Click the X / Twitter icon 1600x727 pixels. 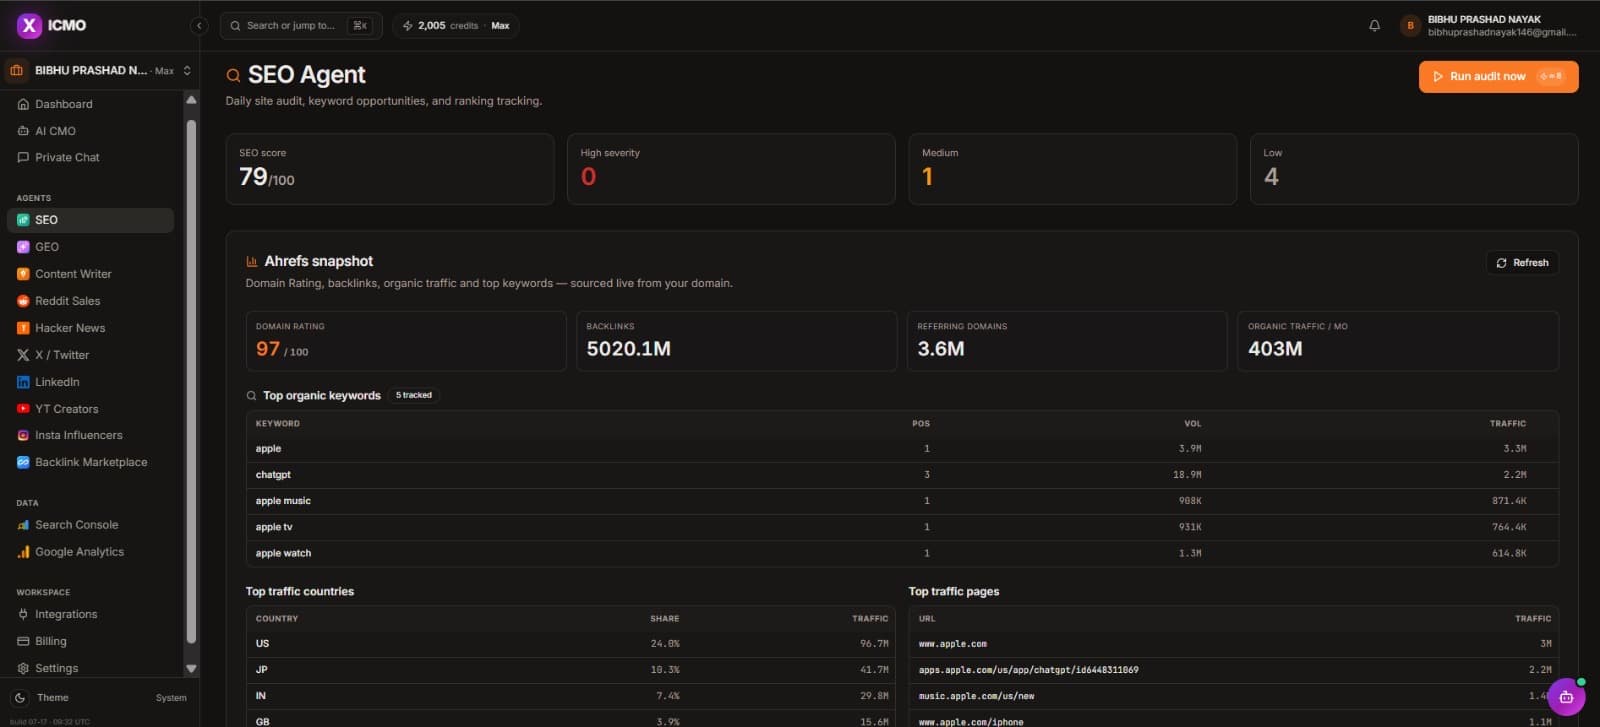23,355
